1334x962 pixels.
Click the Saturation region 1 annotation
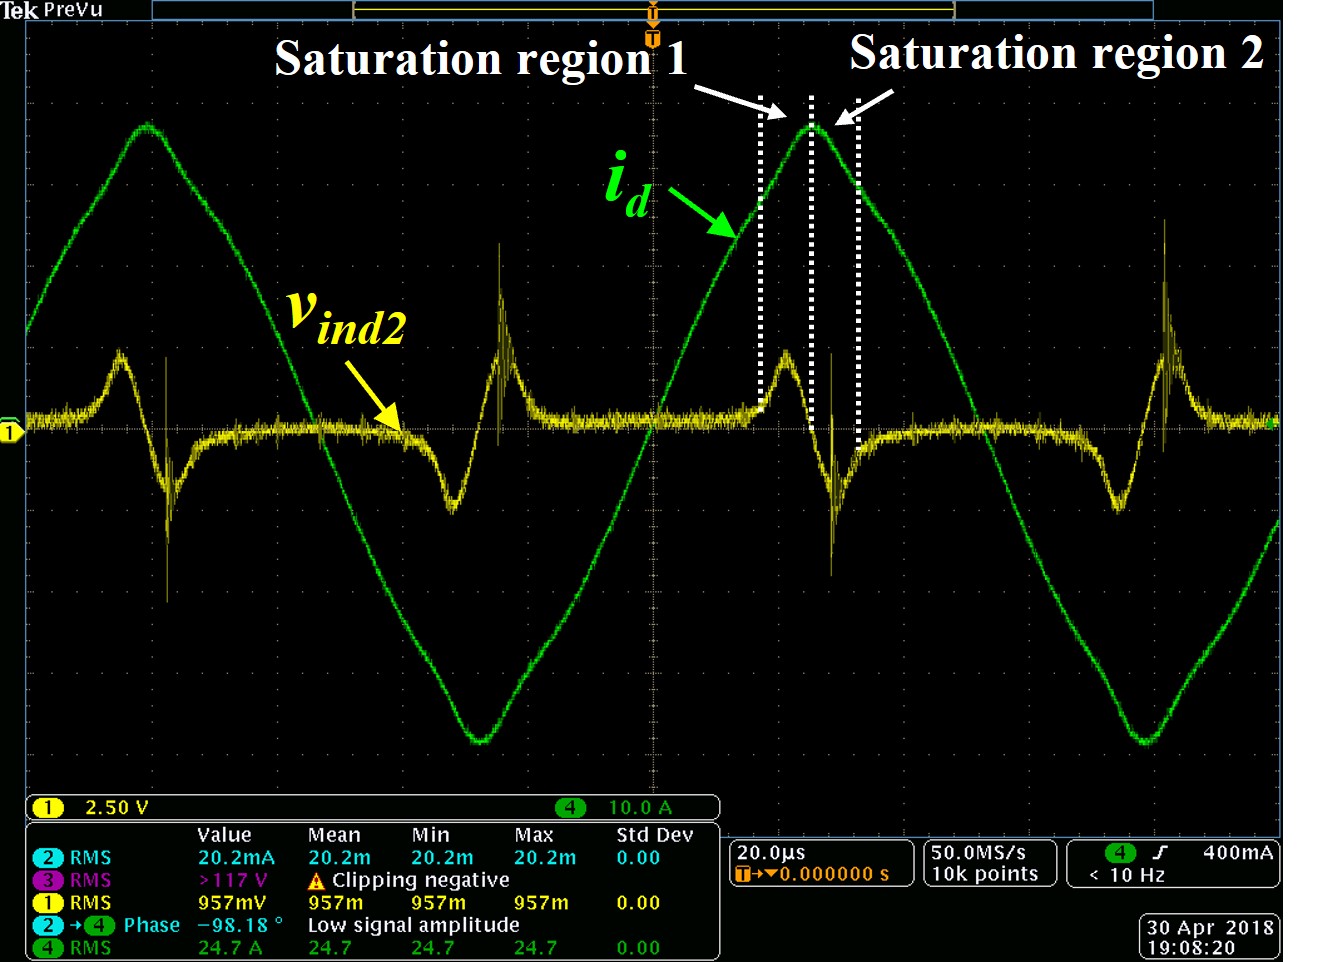480,58
